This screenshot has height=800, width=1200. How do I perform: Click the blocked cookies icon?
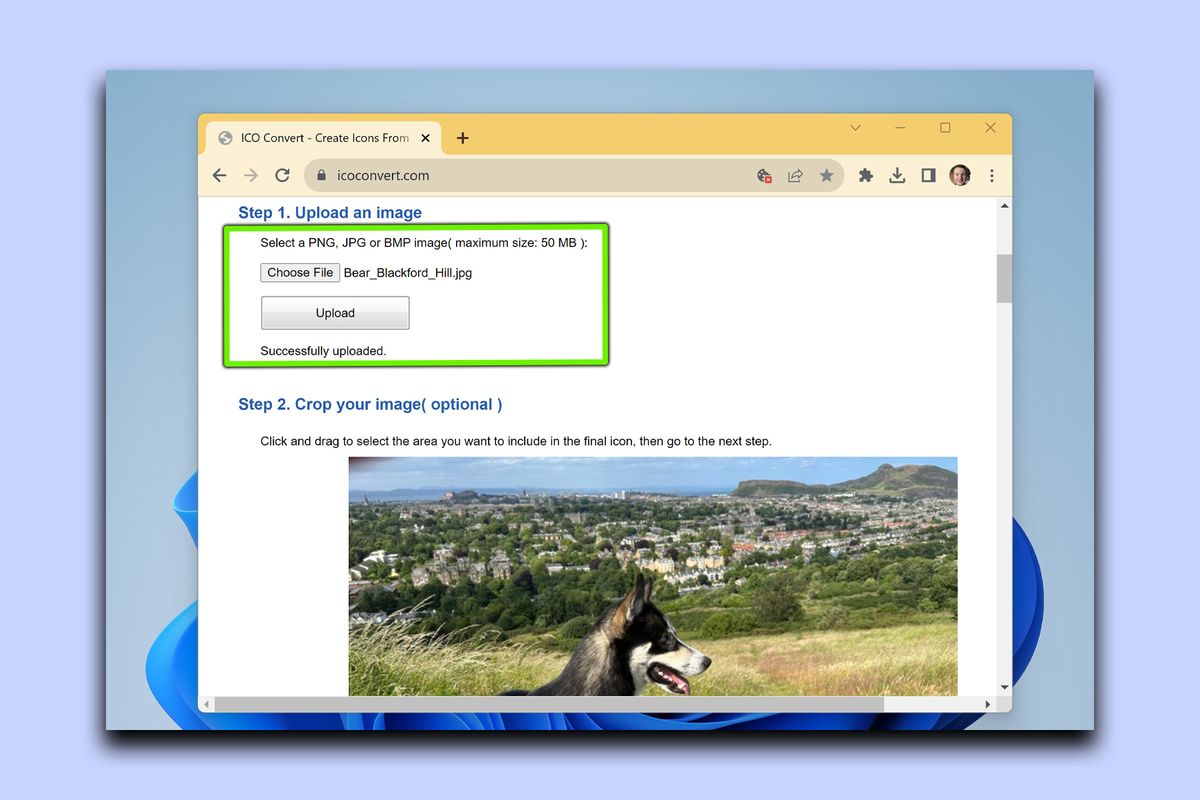pos(763,175)
